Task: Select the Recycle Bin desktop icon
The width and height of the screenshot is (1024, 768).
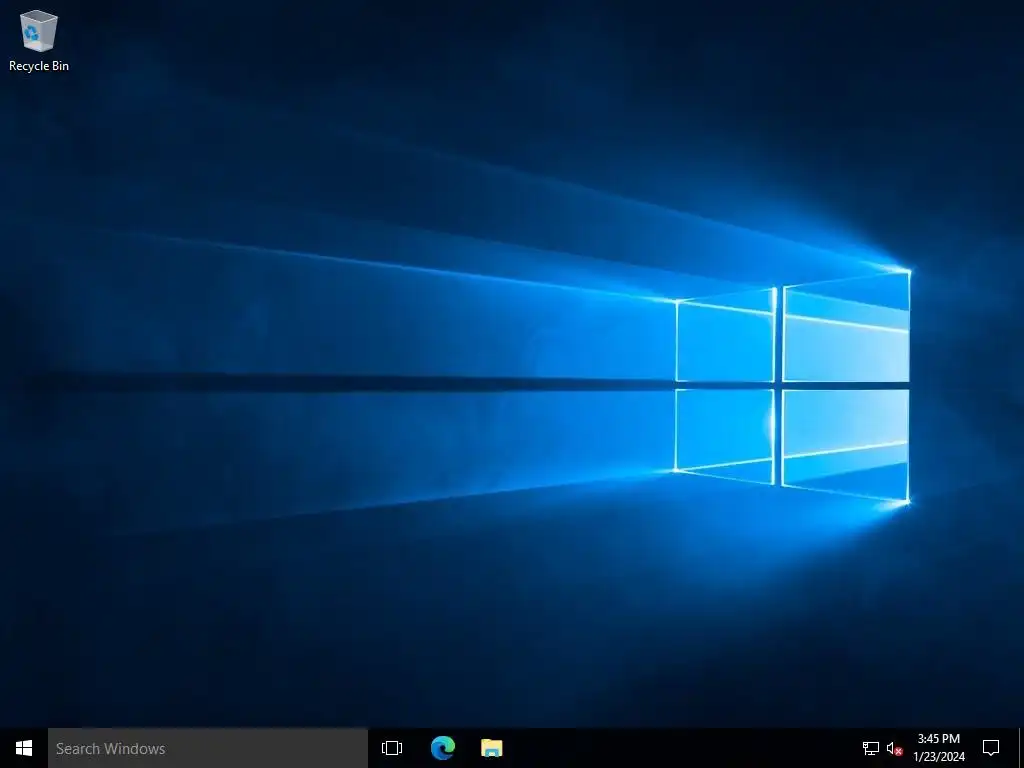Action: (39, 40)
